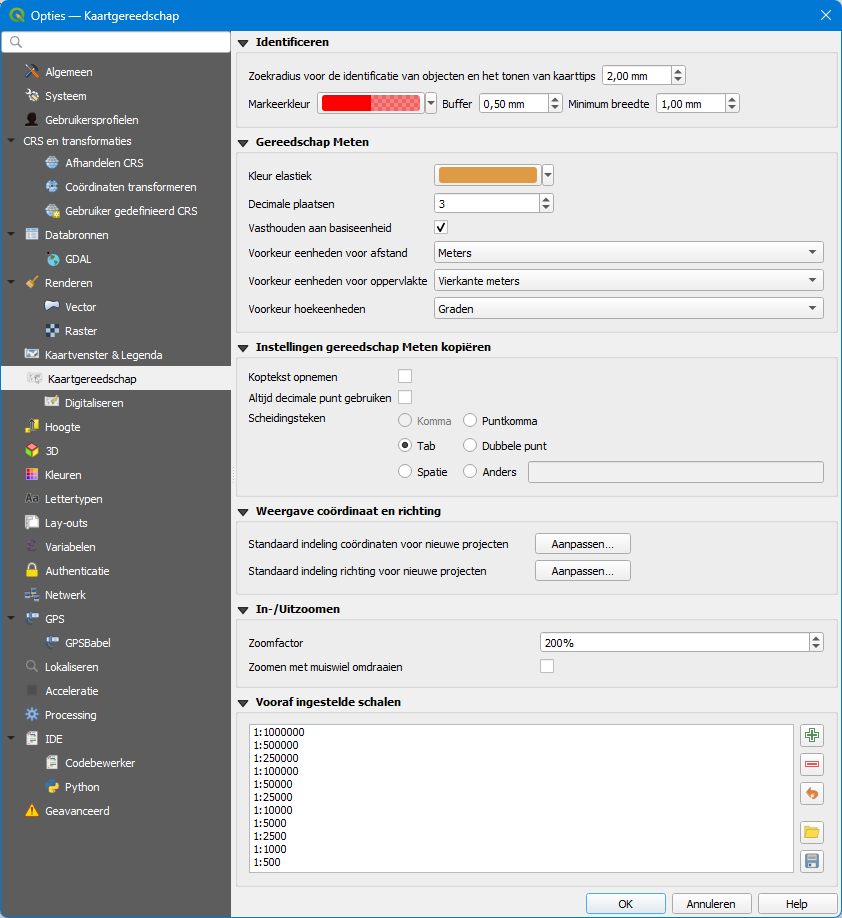This screenshot has width=842, height=918.
Task: Choose the Dubbele punt radio option
Action: tap(470, 446)
